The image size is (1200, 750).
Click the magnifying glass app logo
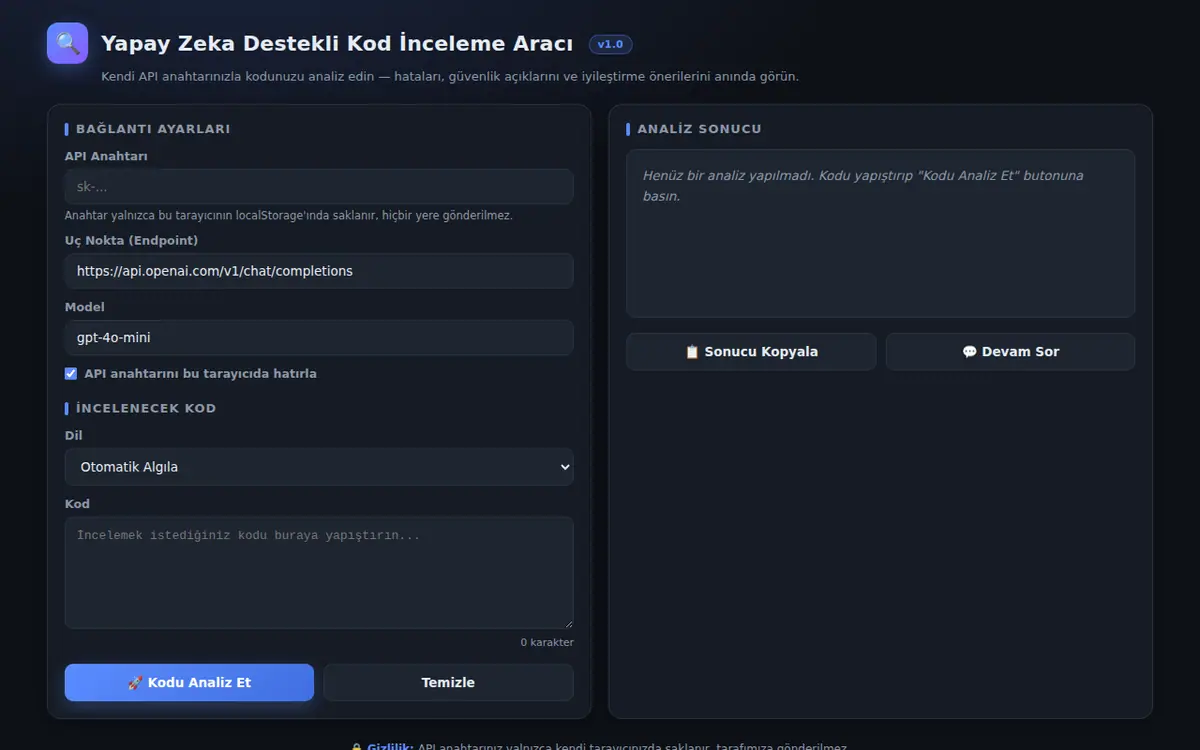pos(68,43)
